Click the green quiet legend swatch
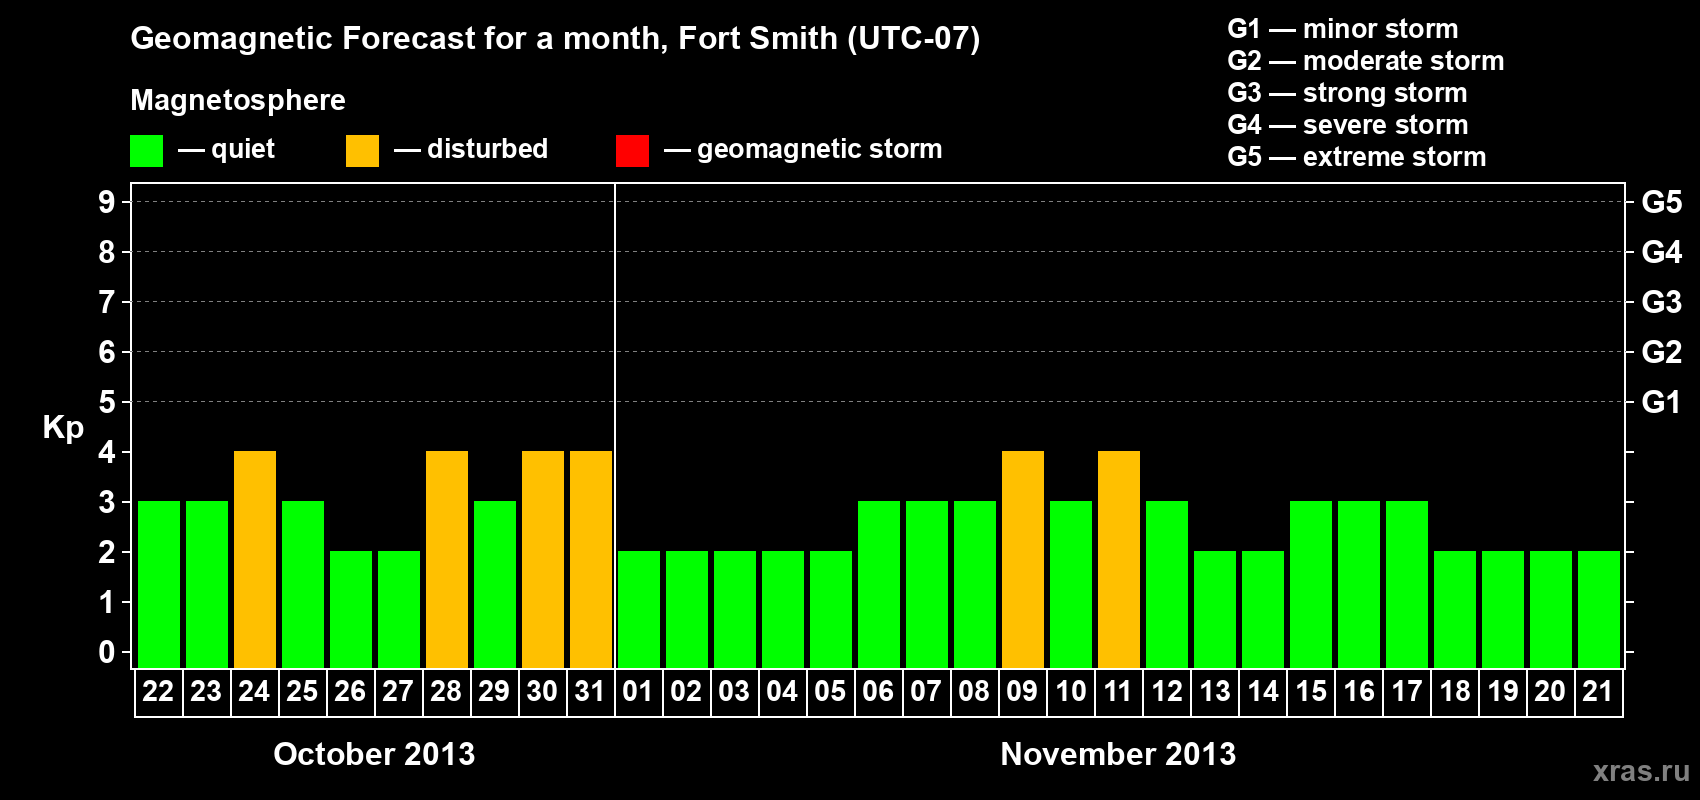 147,151
